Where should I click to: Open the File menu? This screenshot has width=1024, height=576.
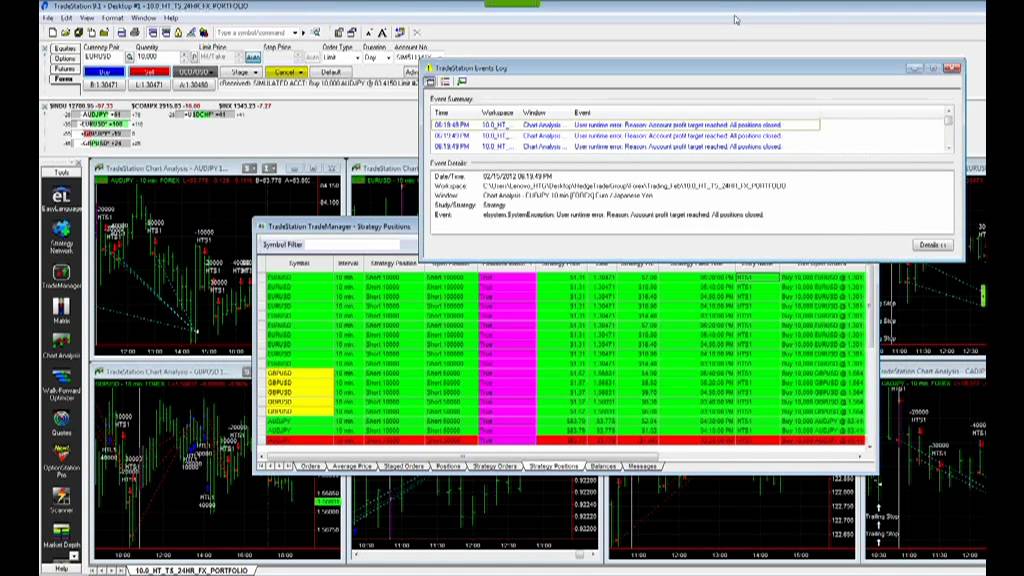tap(48, 18)
